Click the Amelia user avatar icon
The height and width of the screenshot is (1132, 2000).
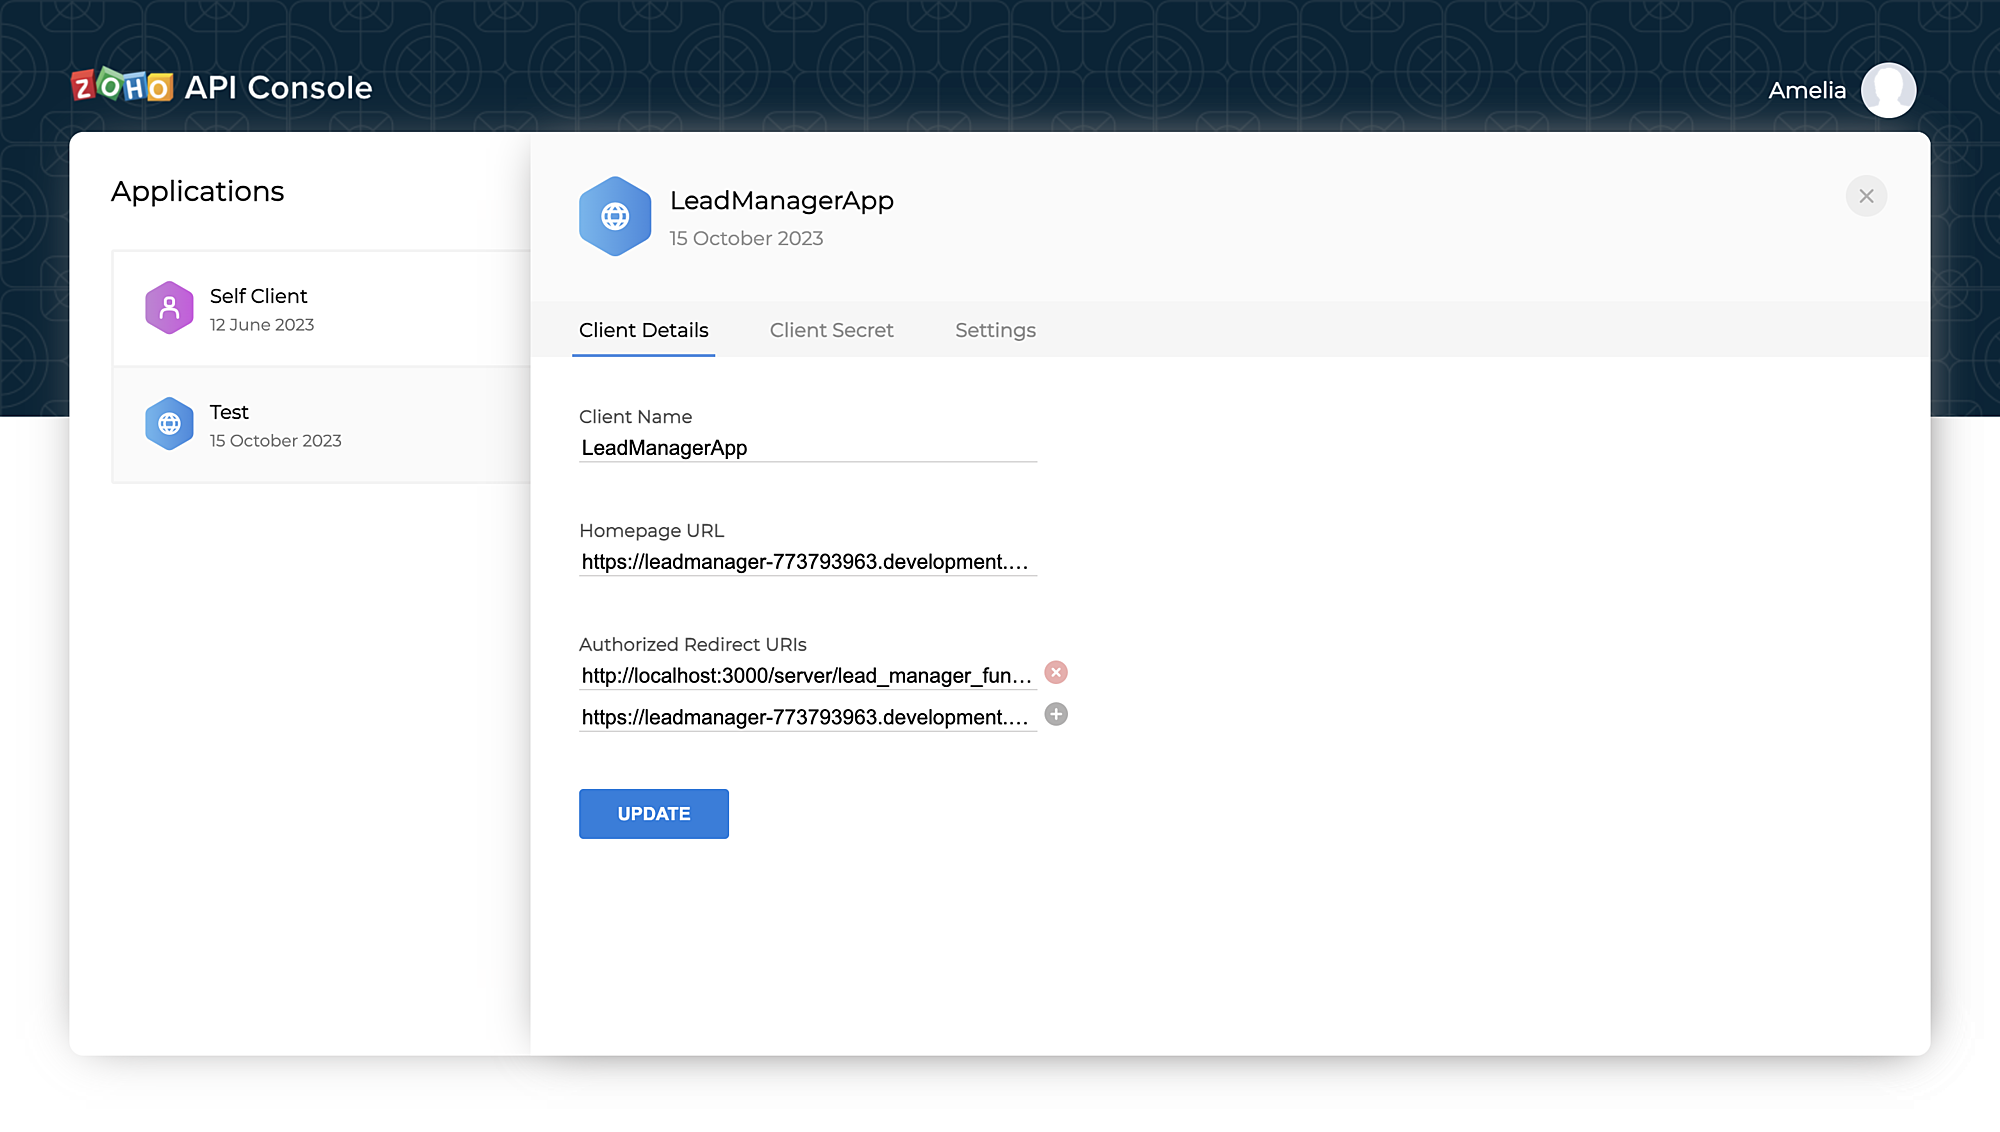tap(1891, 89)
